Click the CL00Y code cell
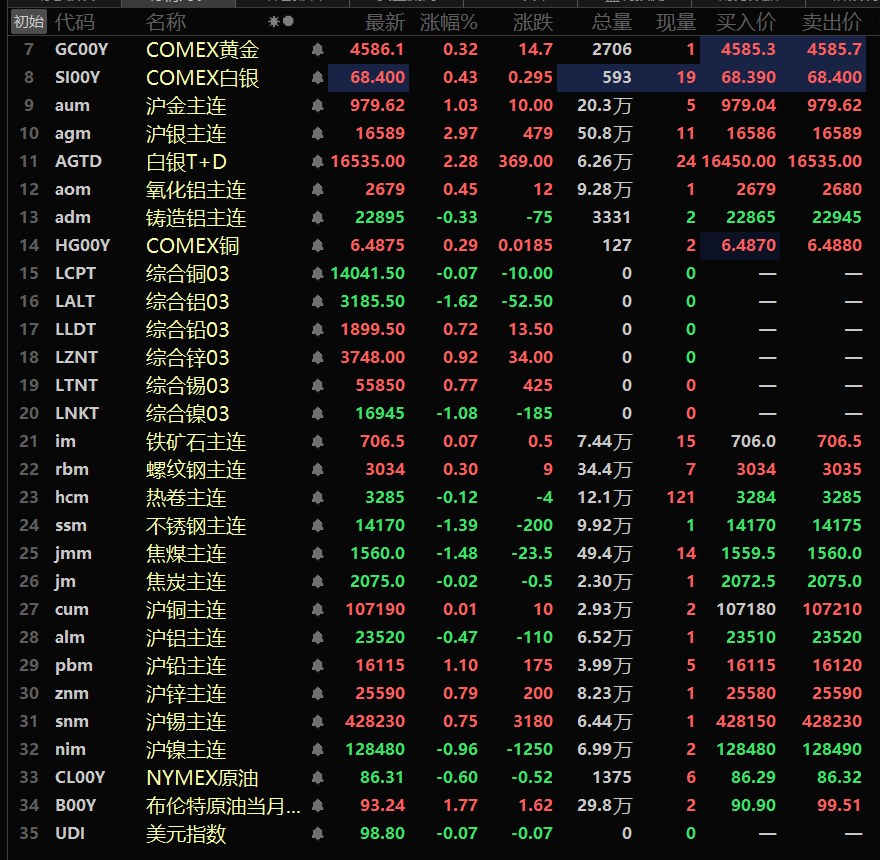This screenshot has width=880, height=860. click(x=80, y=777)
